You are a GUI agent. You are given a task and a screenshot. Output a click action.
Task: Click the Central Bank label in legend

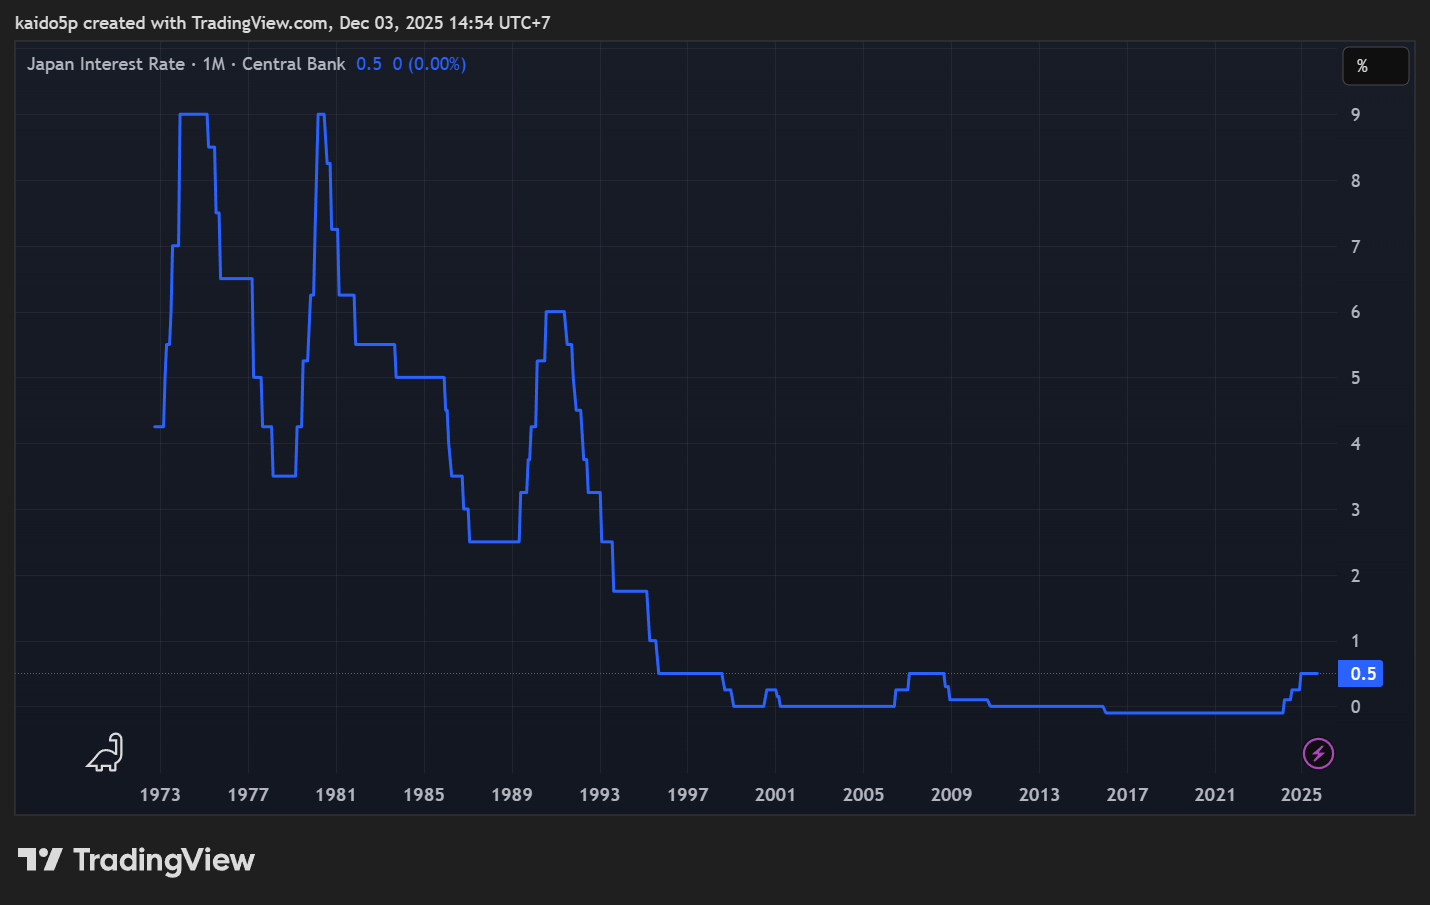coord(293,64)
